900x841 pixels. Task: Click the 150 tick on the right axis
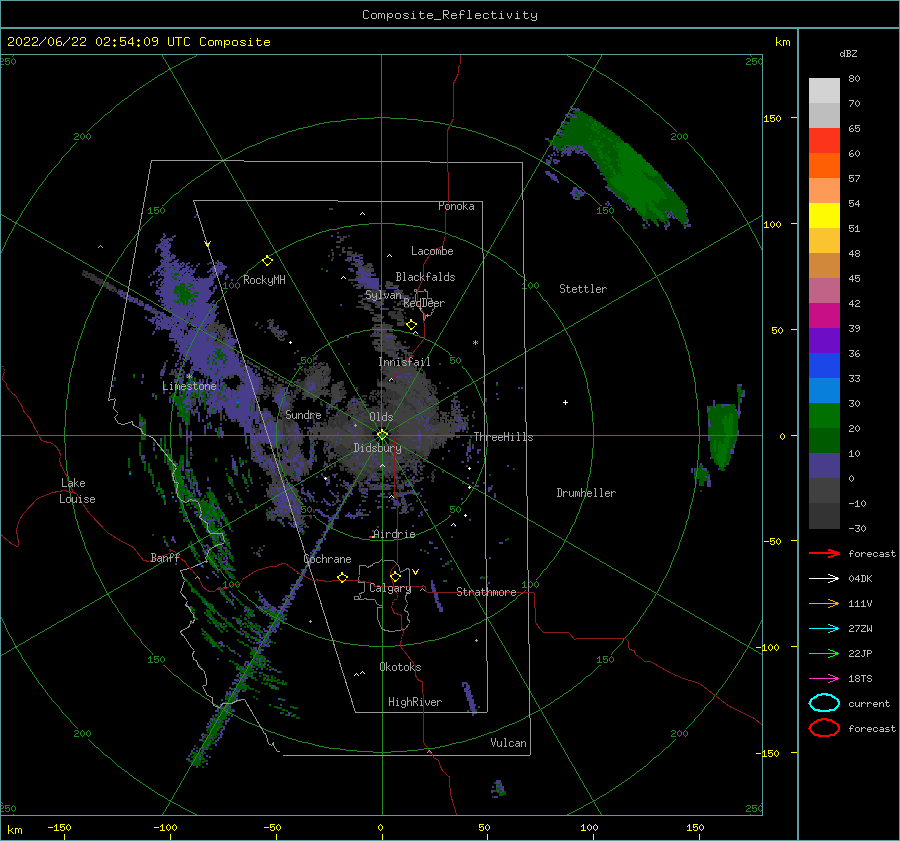[772, 118]
